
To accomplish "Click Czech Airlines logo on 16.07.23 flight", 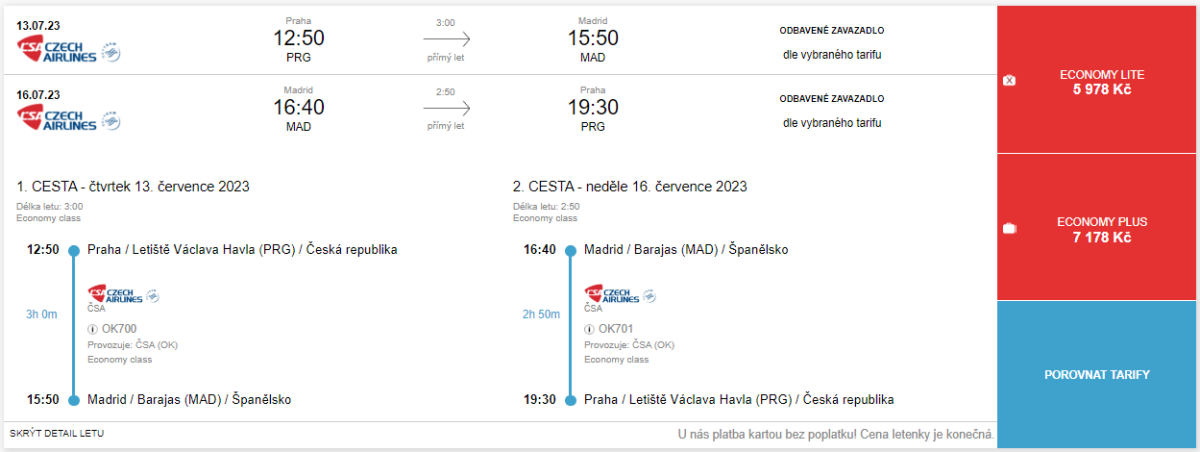I will pyautogui.click(x=58, y=119).
